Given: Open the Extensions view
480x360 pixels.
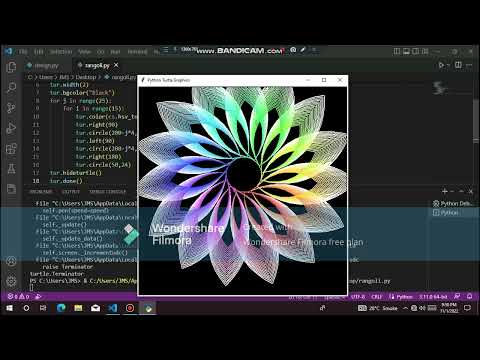Looking at the screenshot, I should tap(11, 149).
